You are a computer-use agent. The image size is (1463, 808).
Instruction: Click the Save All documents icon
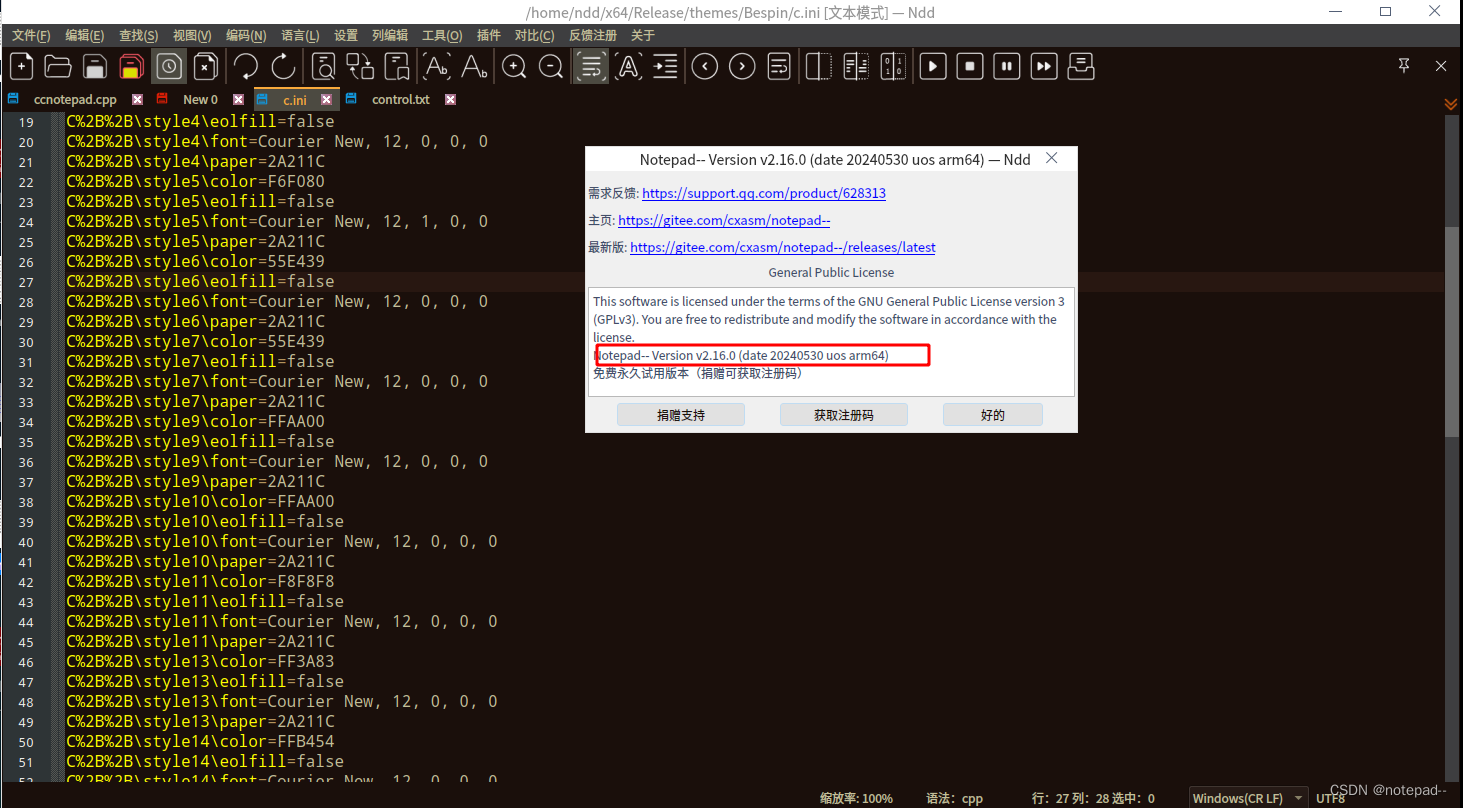point(132,66)
